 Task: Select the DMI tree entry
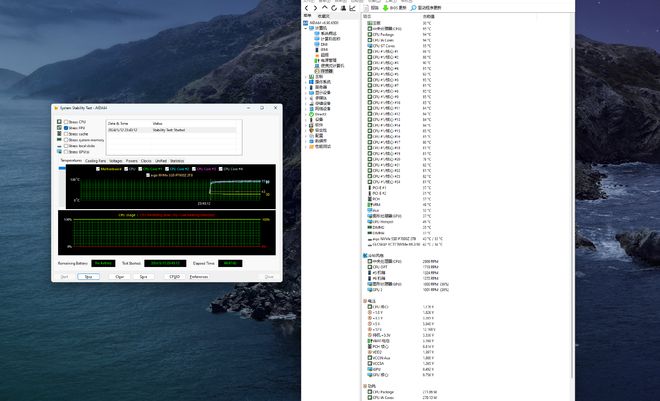[321, 44]
